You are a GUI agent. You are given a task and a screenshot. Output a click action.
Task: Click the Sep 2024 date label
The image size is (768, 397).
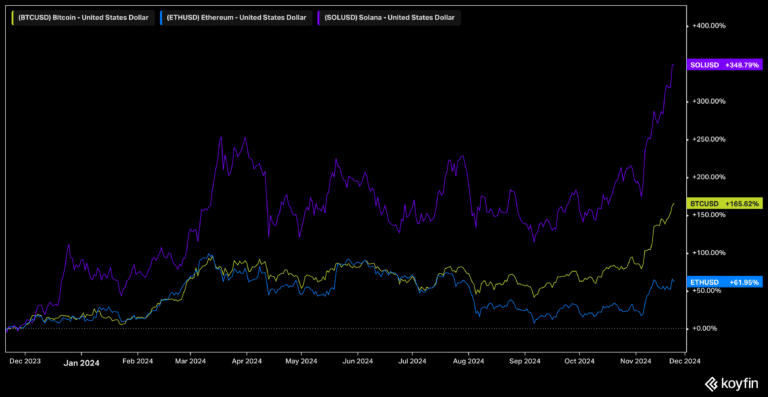pyautogui.click(x=525, y=361)
